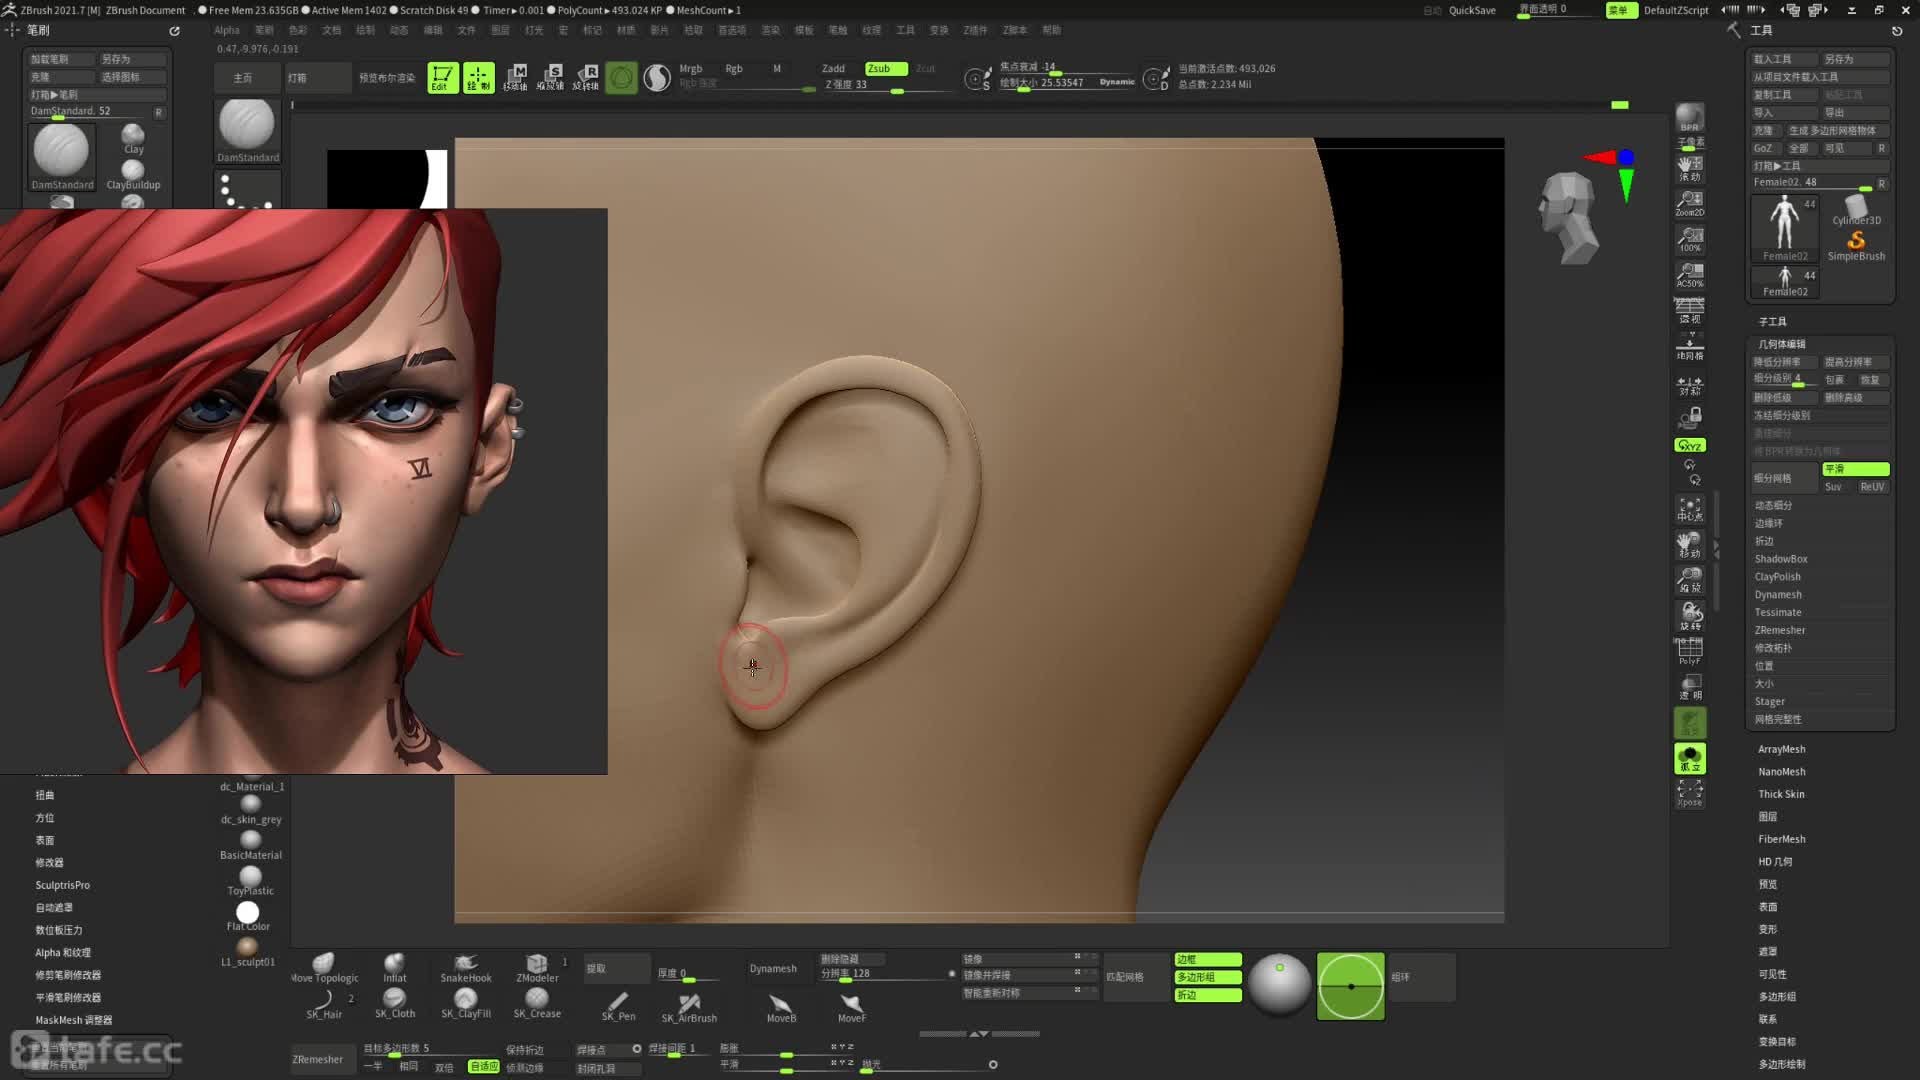Select the Female02 tool thumbnail with figure

1785,228
